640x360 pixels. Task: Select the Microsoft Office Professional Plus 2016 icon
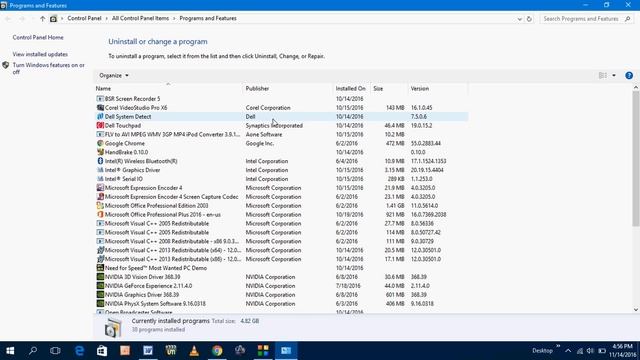coord(100,215)
